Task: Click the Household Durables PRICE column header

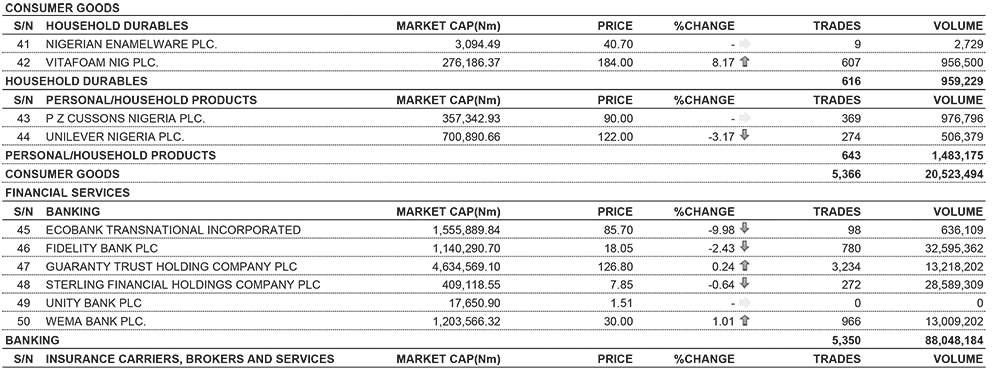Action: tap(615, 26)
